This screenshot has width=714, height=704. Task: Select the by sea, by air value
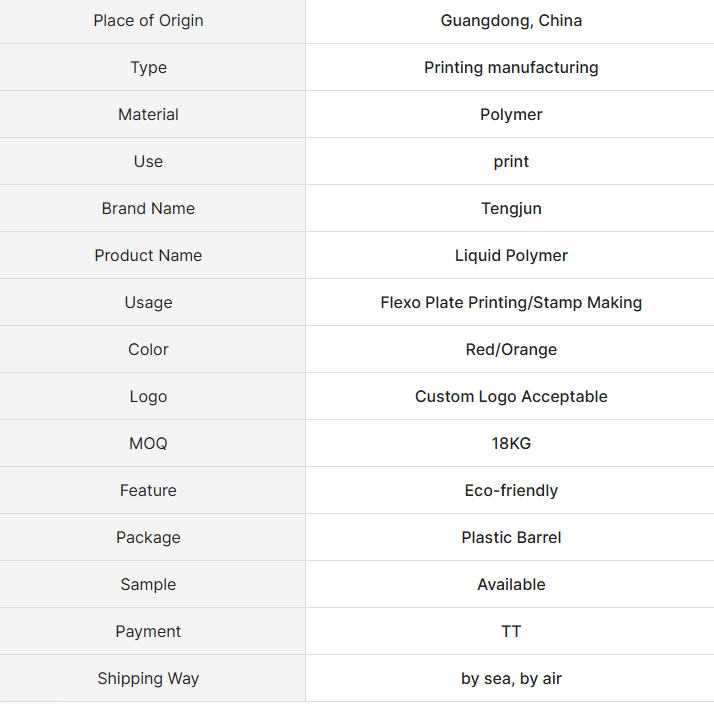click(x=511, y=679)
